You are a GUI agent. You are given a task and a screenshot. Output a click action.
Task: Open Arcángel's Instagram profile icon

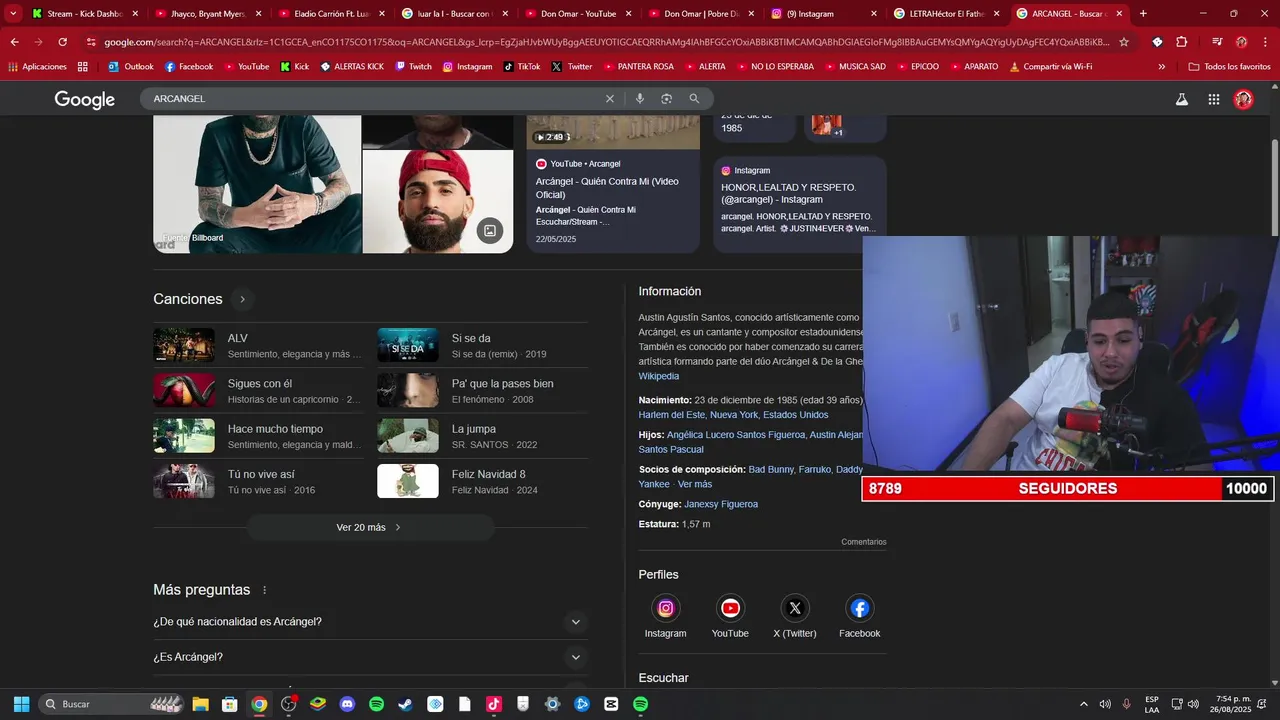coord(666,608)
